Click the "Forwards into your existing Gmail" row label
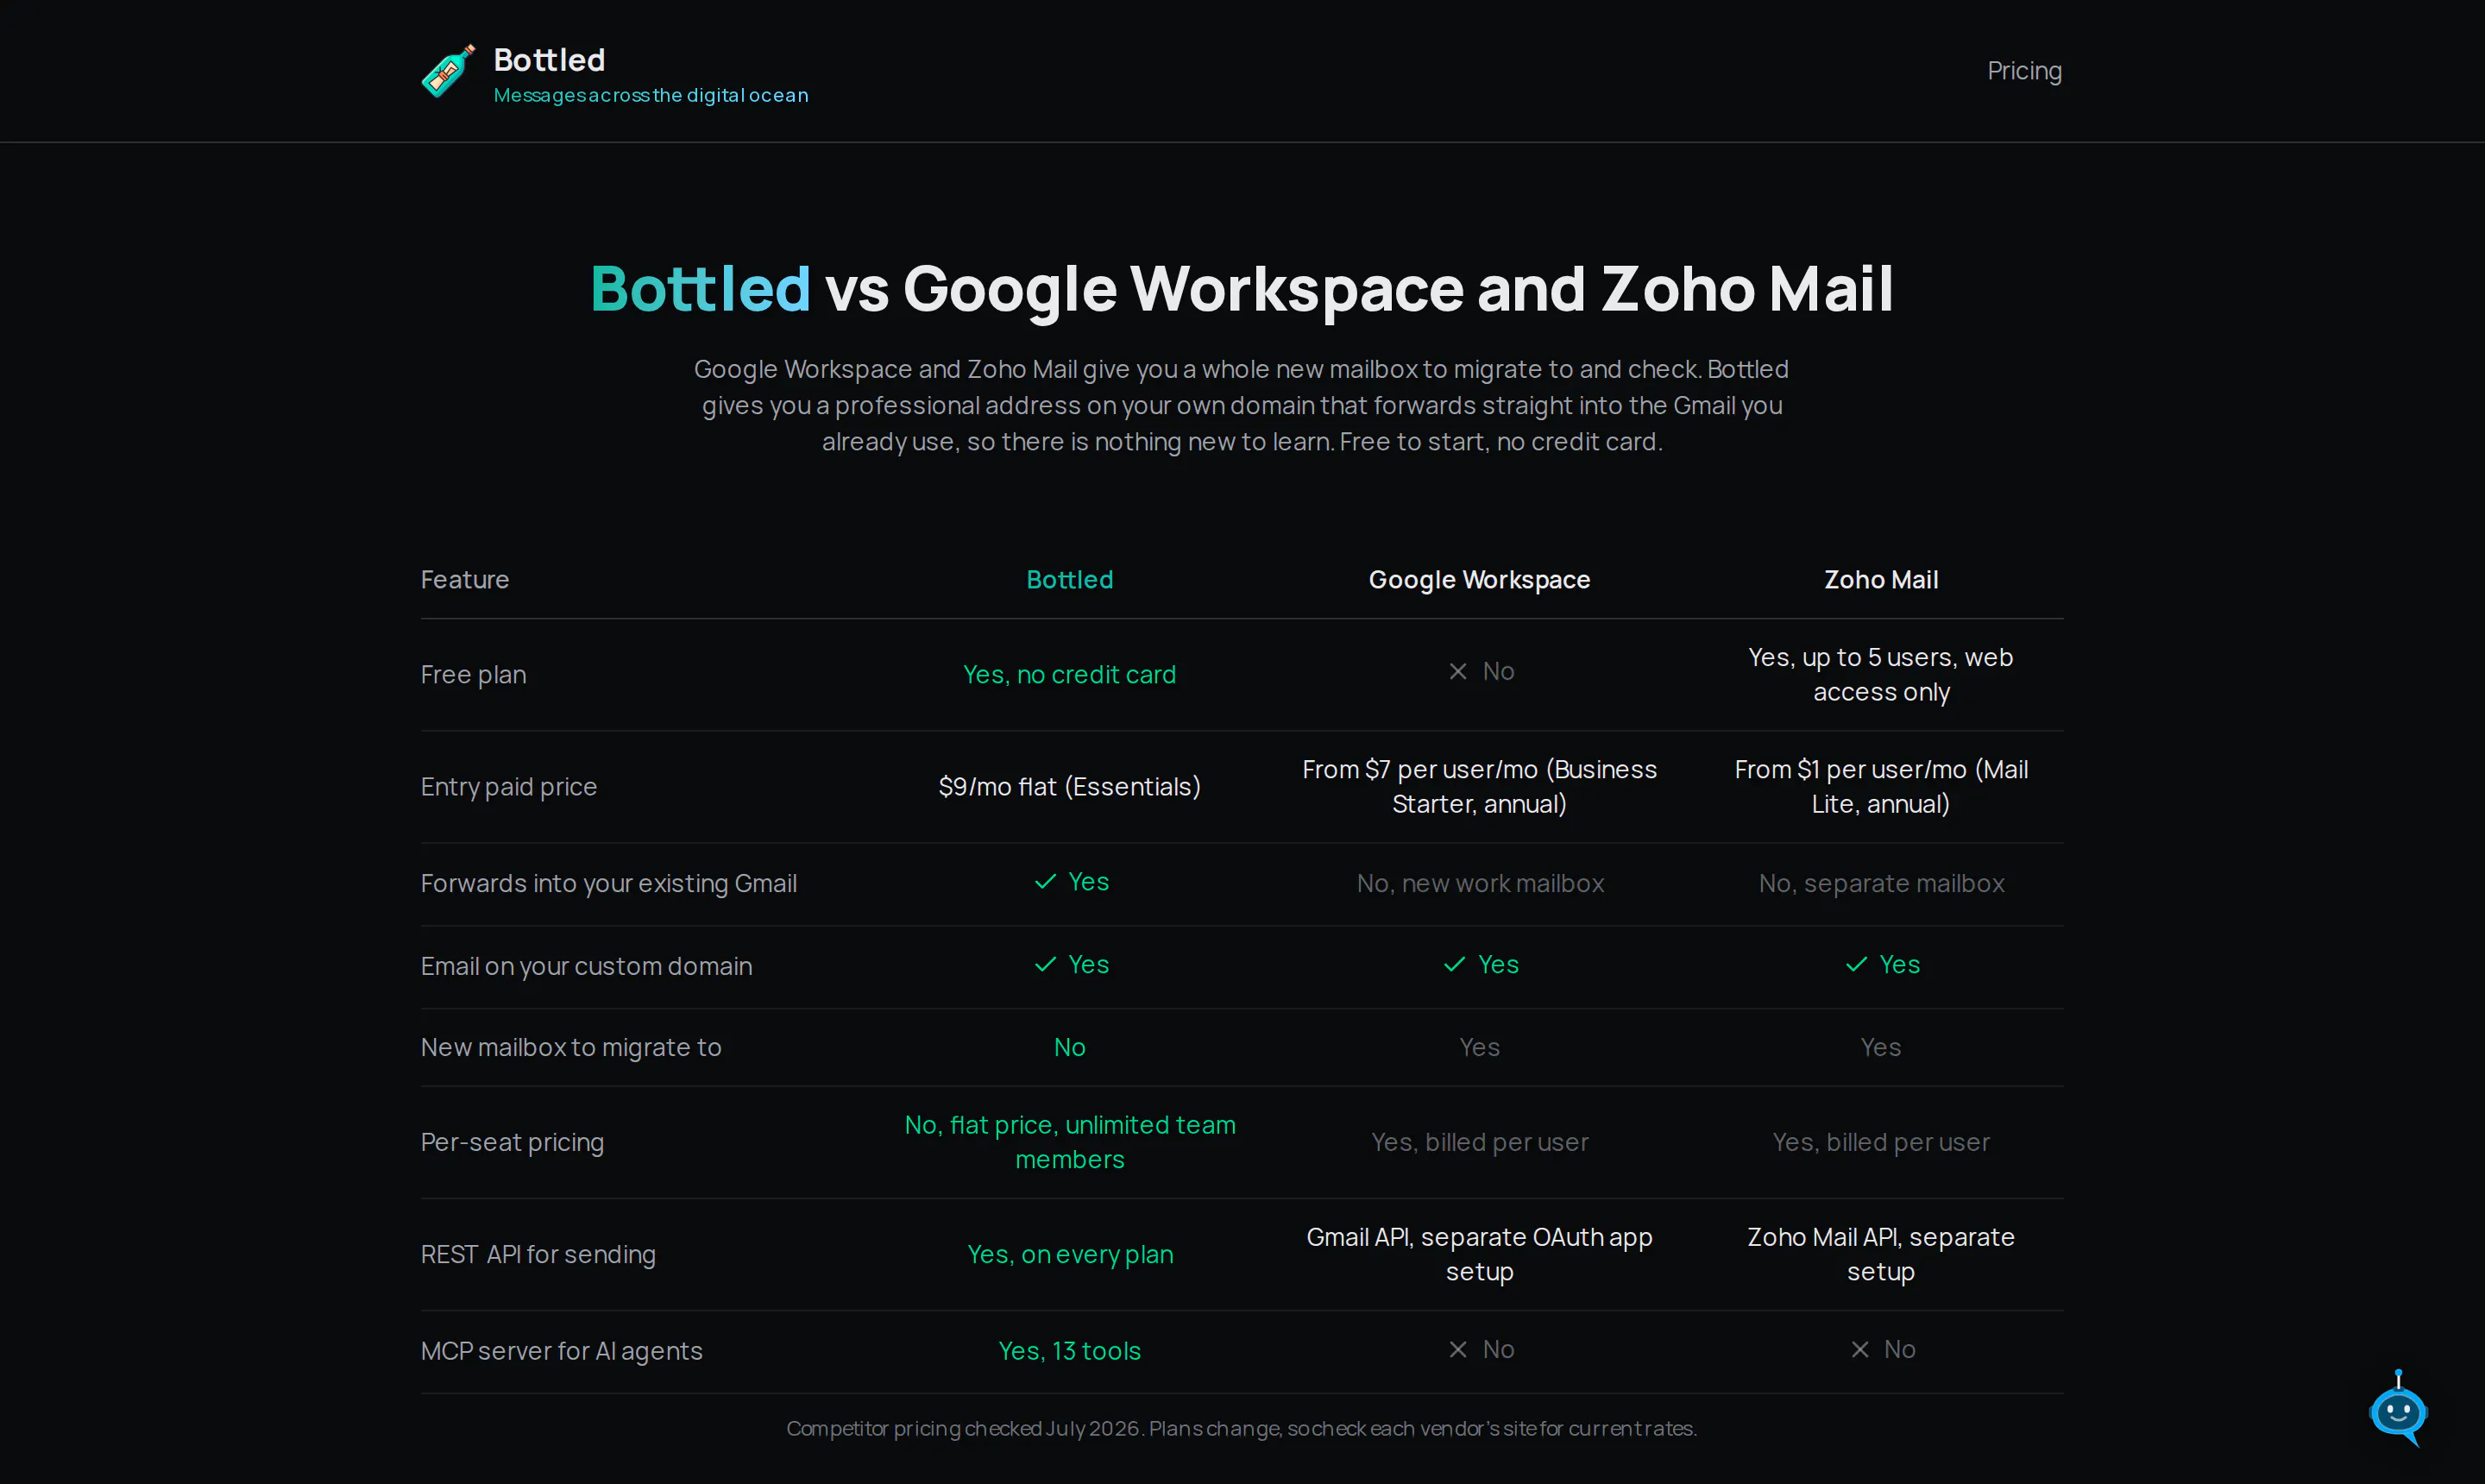Screen dimensions: 2485x1484 coord(609,884)
